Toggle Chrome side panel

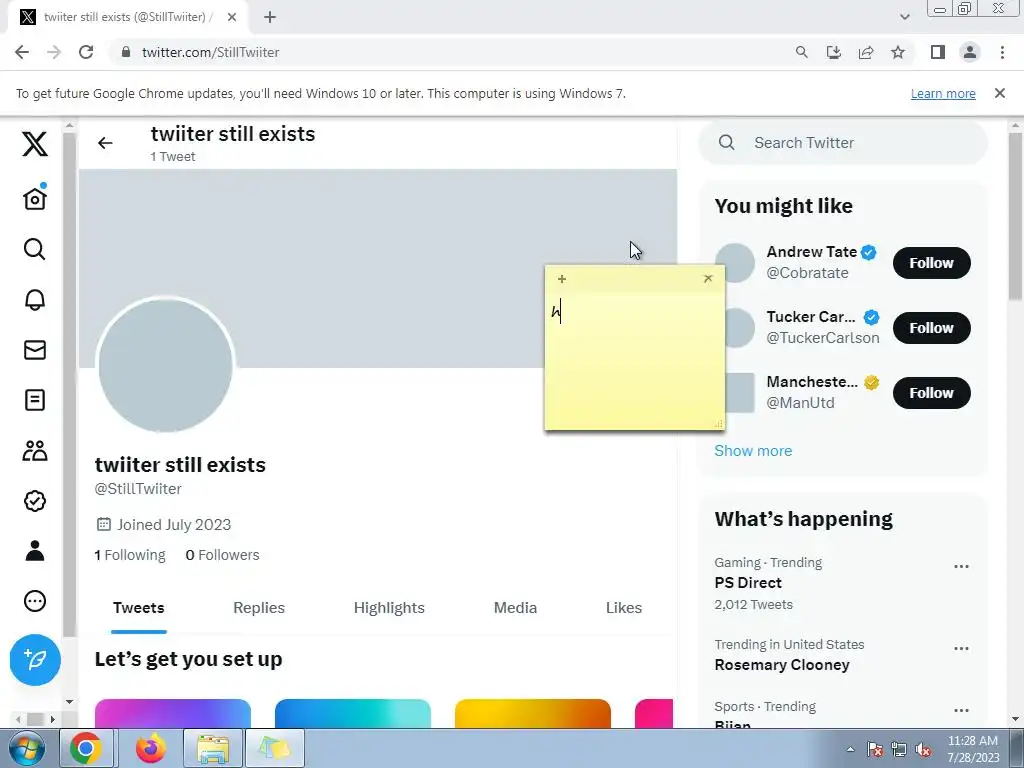tap(938, 52)
